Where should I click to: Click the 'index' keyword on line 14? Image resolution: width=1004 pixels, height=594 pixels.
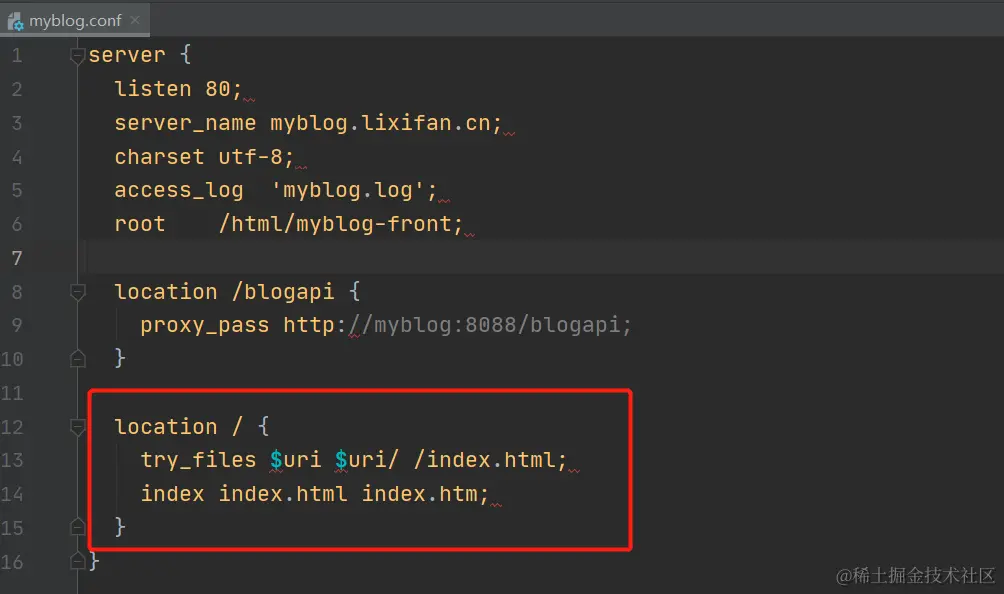tap(172, 494)
